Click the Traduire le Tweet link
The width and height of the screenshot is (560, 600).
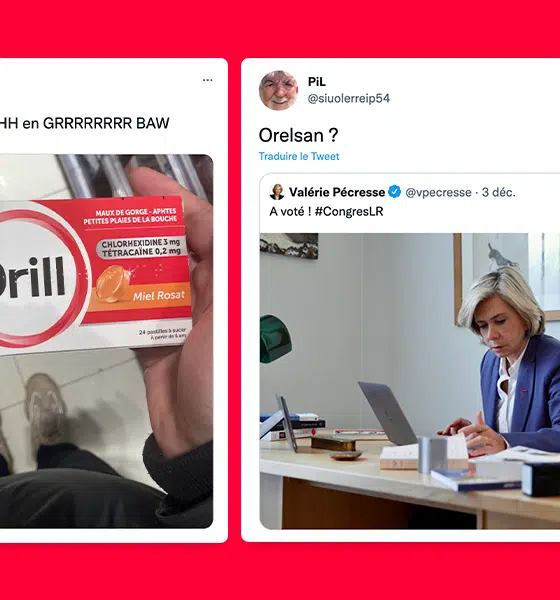tap(299, 156)
